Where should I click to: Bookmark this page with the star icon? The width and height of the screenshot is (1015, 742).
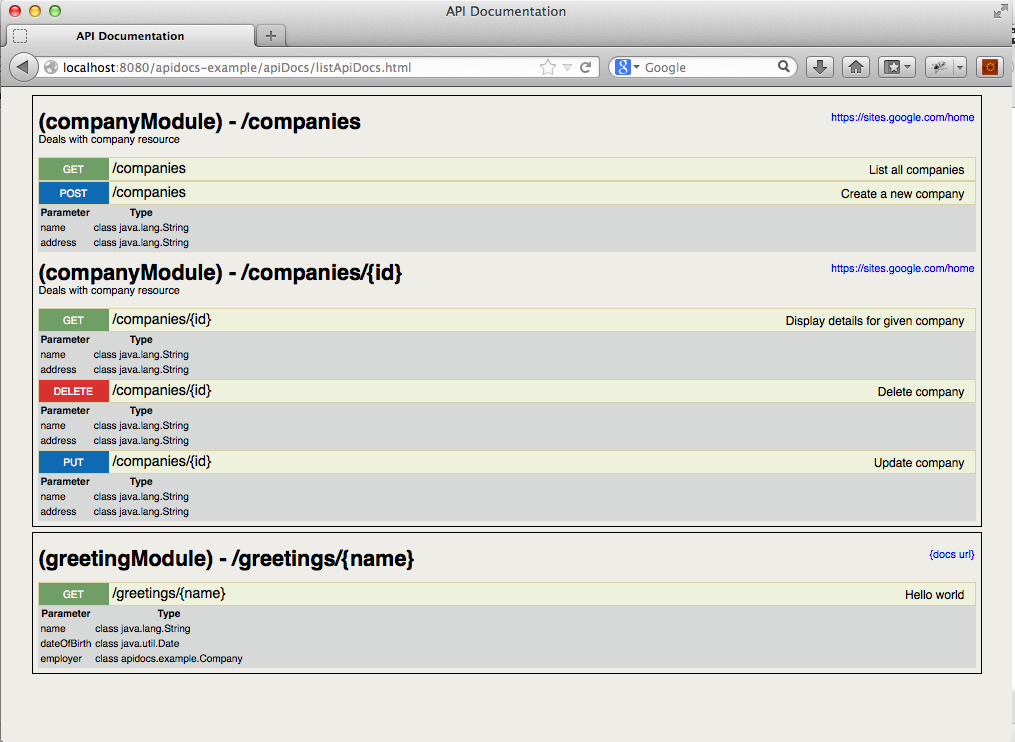tap(548, 67)
